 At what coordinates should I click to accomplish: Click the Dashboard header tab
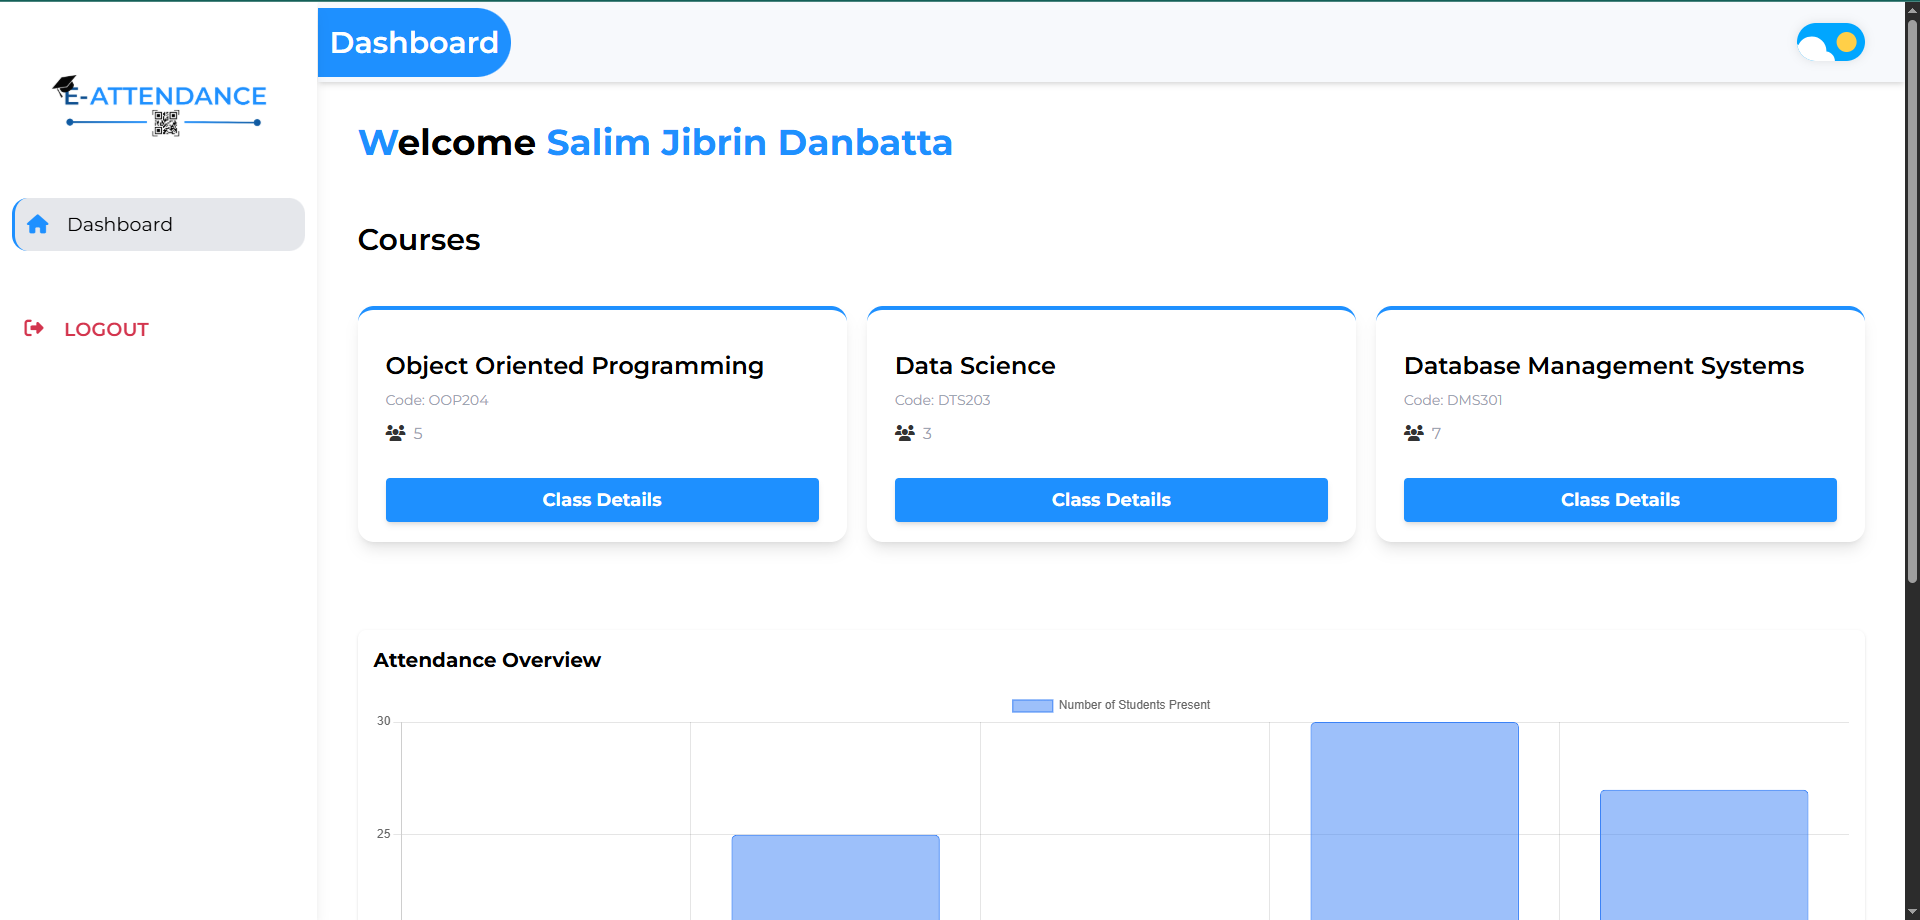[414, 42]
